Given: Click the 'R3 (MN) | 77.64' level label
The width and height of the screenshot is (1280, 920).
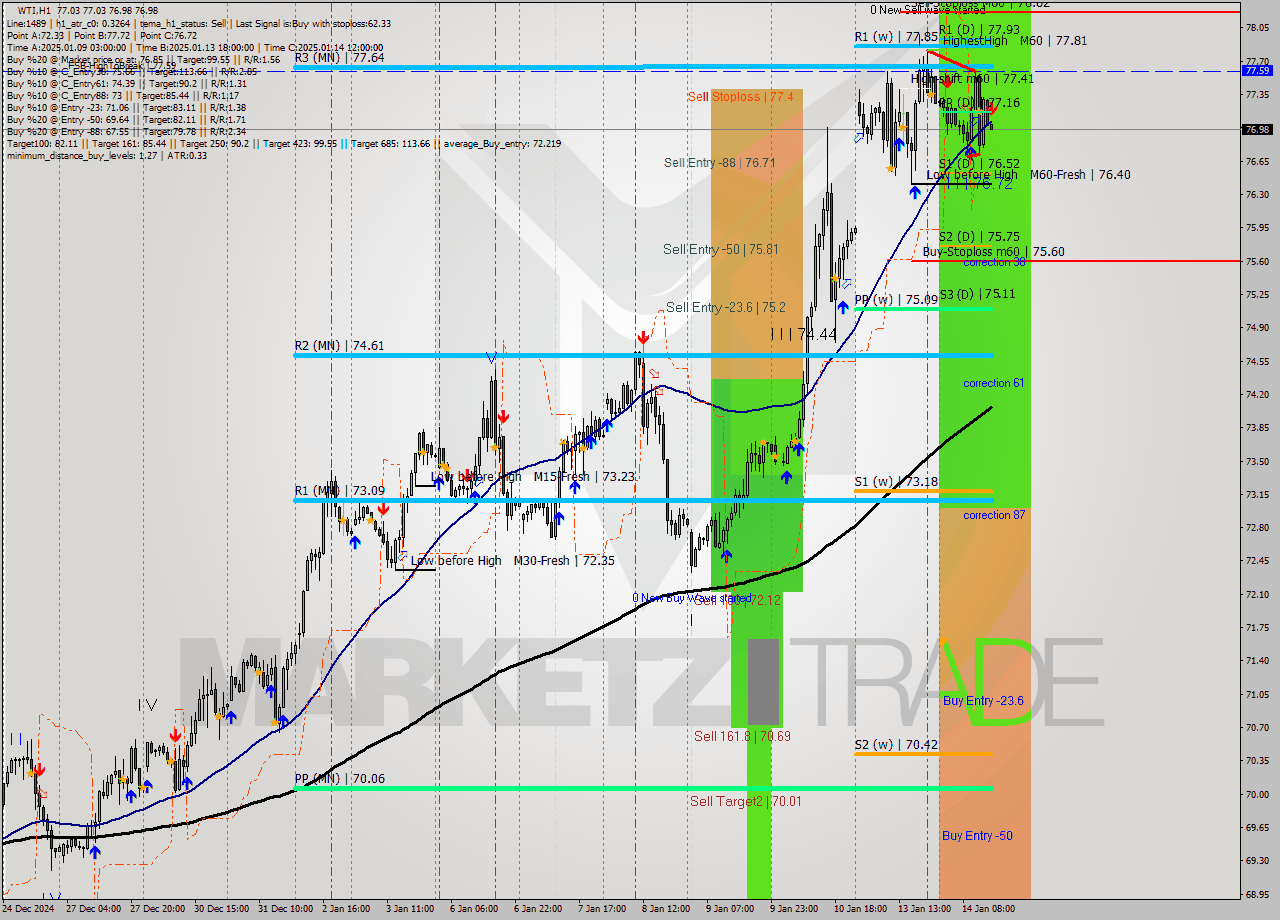Looking at the screenshot, I should [x=339, y=58].
